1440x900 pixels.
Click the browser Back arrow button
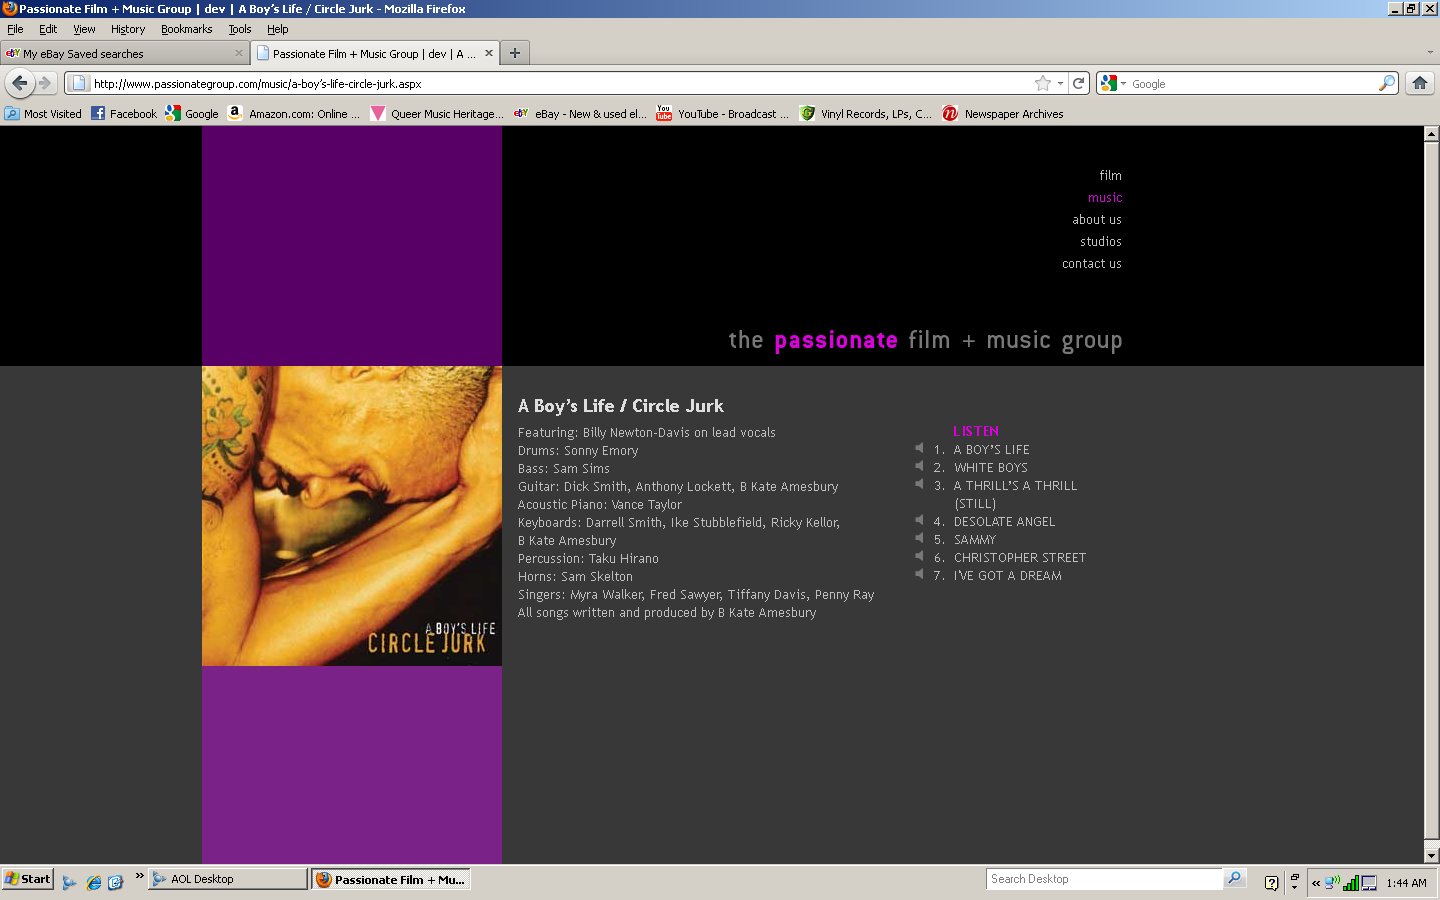[19, 83]
